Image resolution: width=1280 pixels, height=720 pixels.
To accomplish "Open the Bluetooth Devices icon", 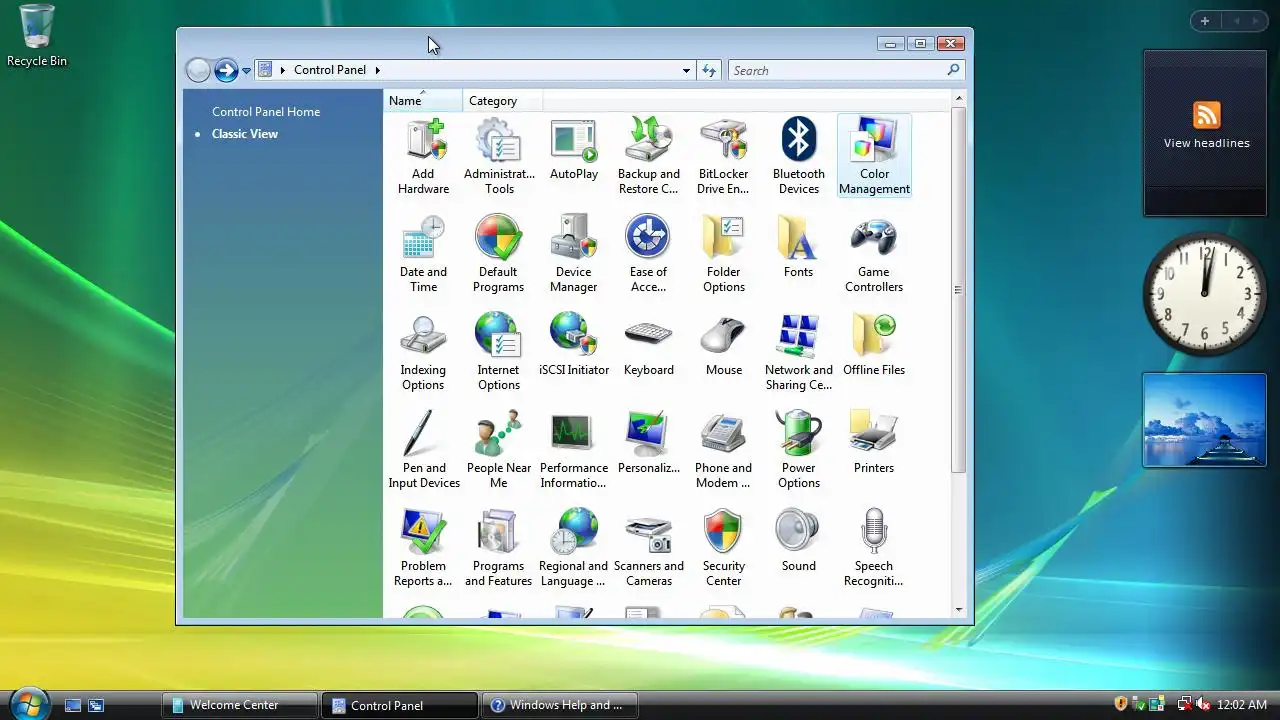I will [x=798, y=156].
